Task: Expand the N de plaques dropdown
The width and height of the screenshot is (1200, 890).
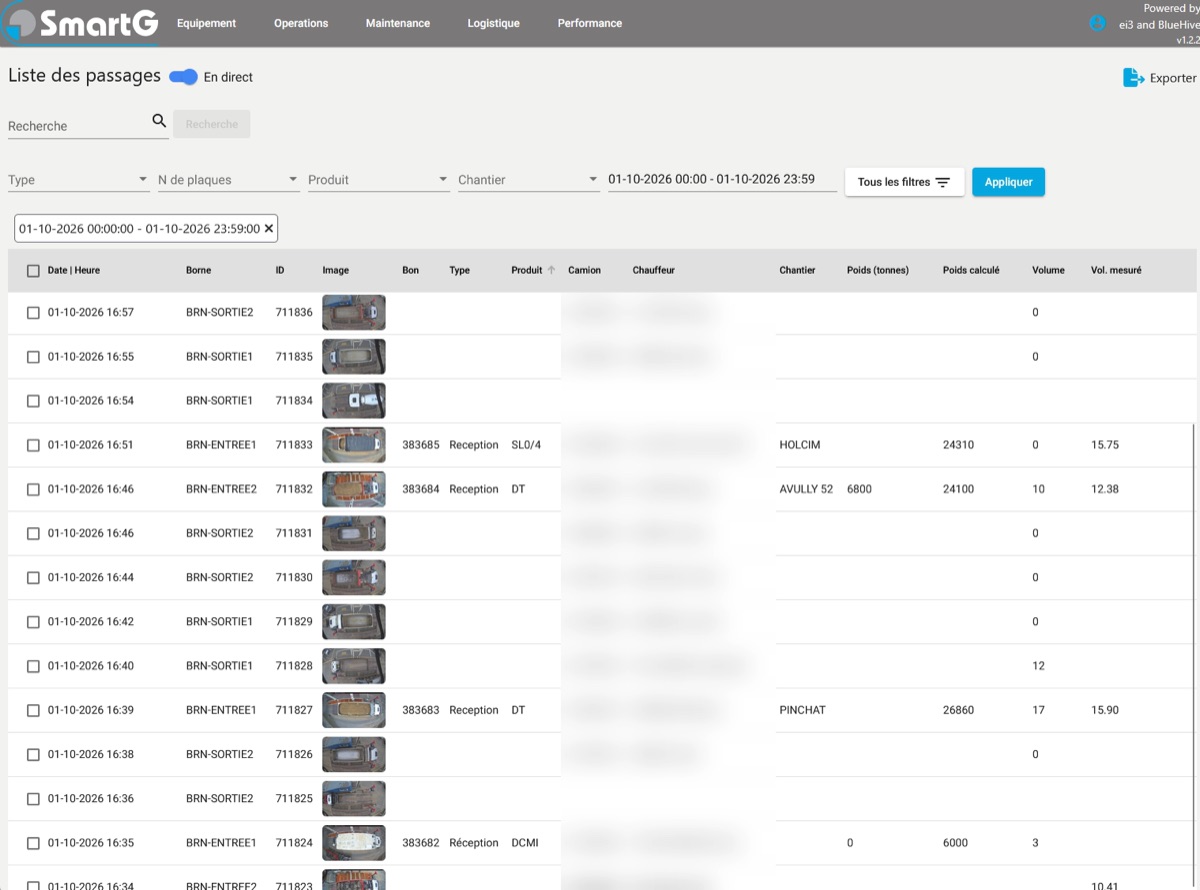Action: (229, 180)
